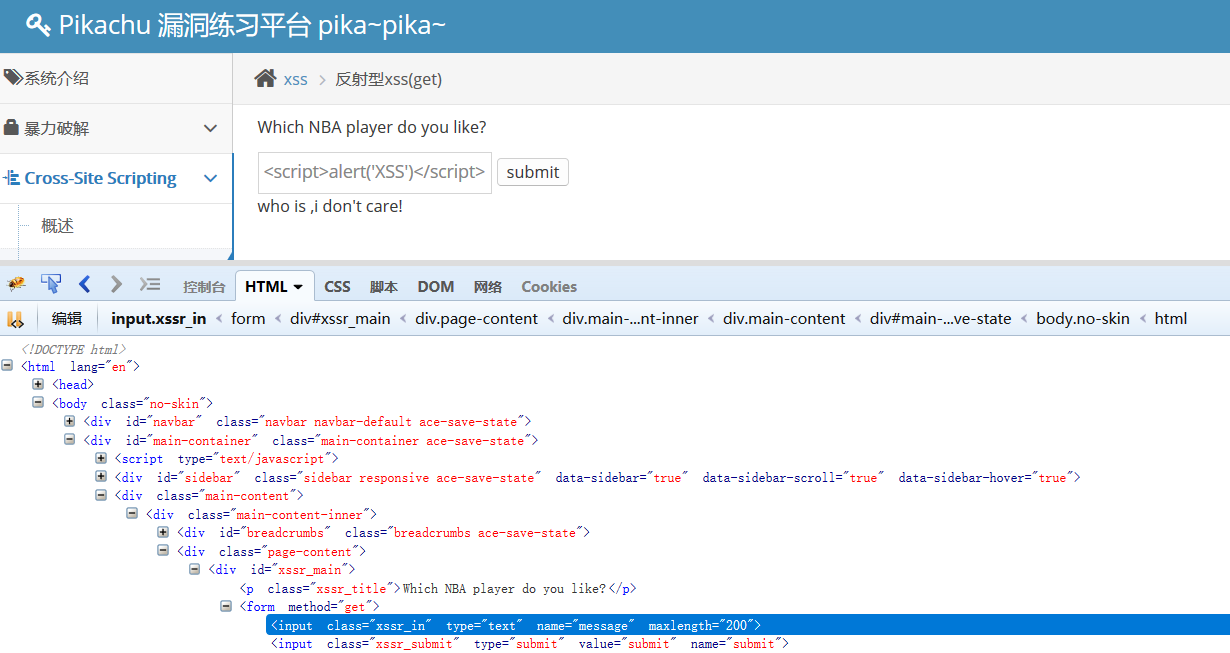Select div#main-...ve-state in element path

941,318
